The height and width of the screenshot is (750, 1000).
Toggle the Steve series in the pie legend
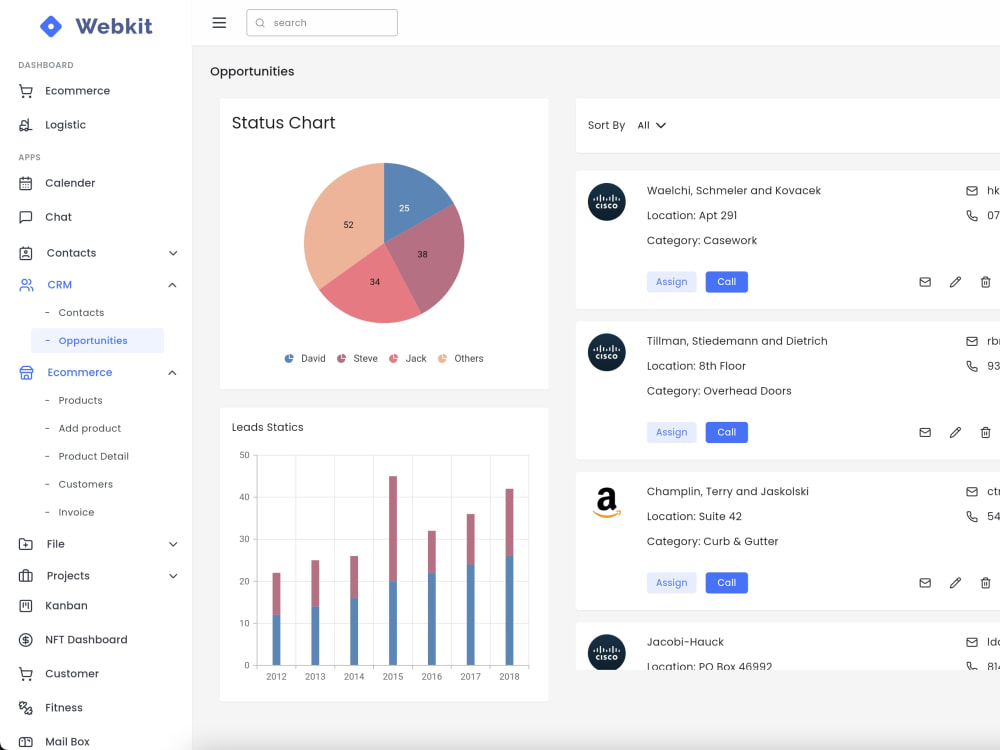(357, 359)
